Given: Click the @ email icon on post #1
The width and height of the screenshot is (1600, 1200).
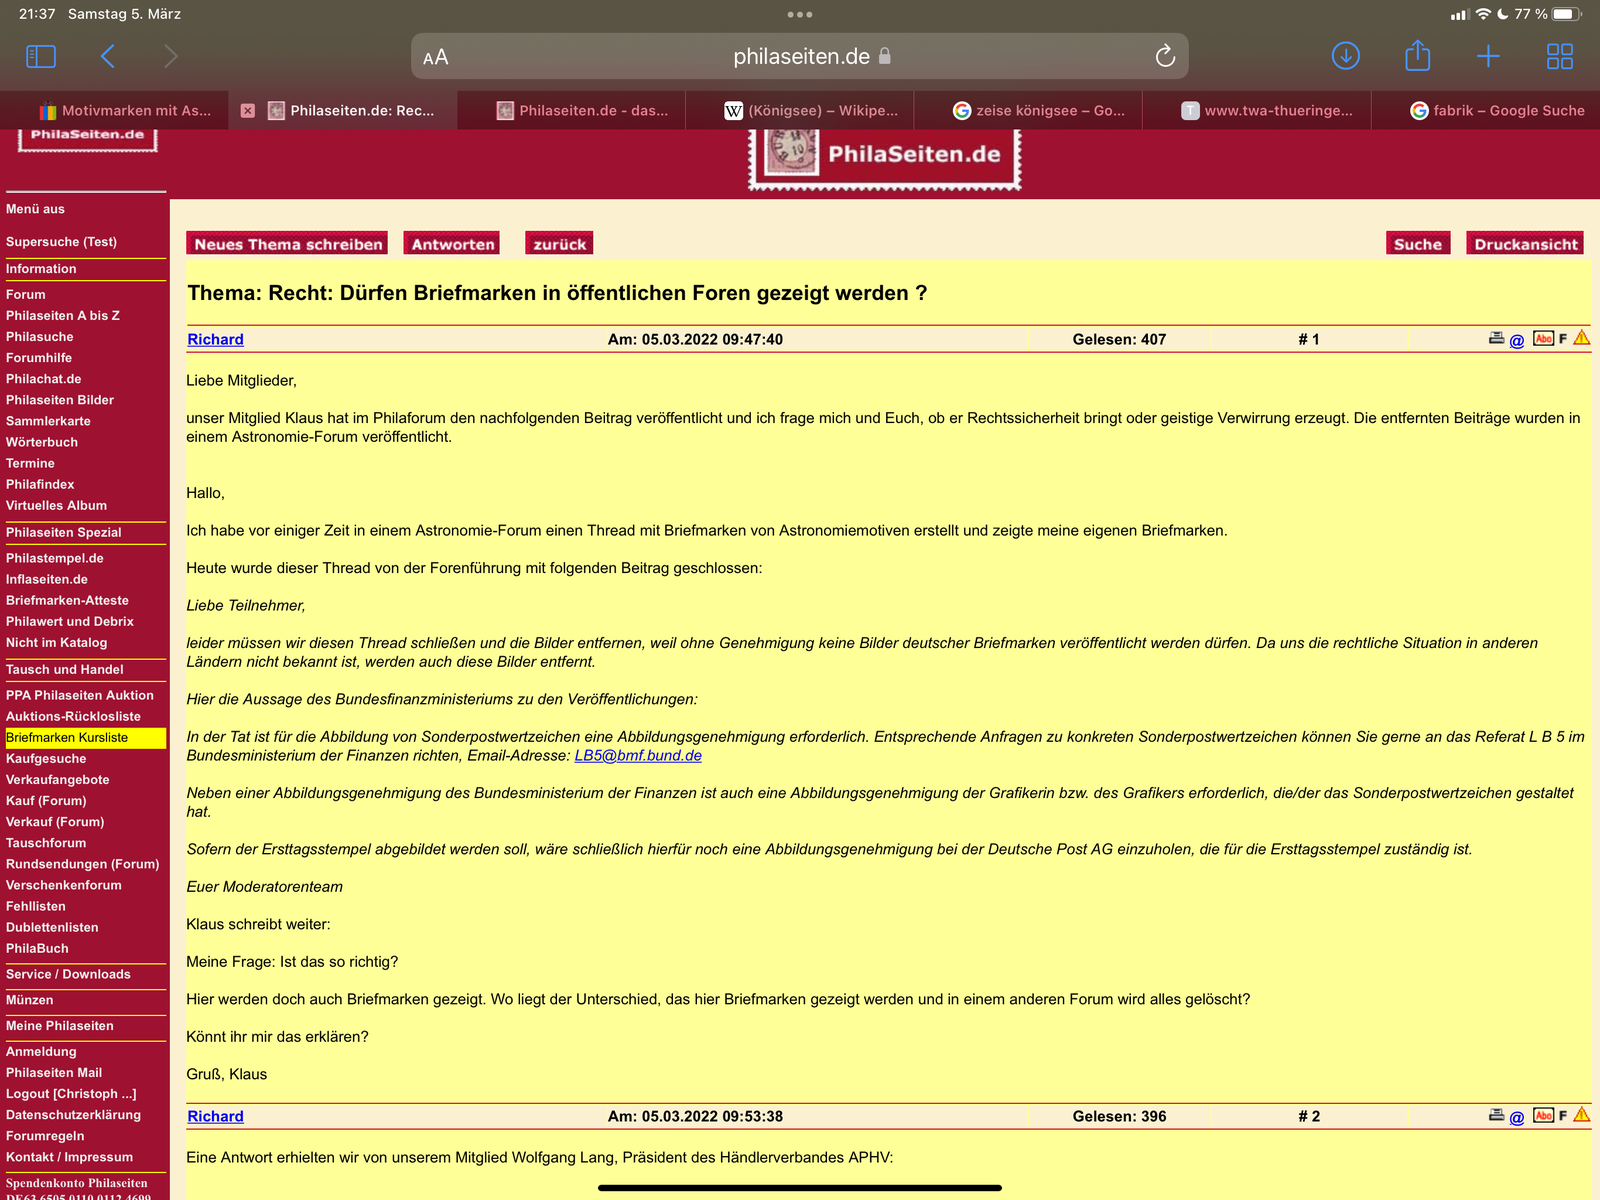Looking at the screenshot, I should coord(1517,341).
